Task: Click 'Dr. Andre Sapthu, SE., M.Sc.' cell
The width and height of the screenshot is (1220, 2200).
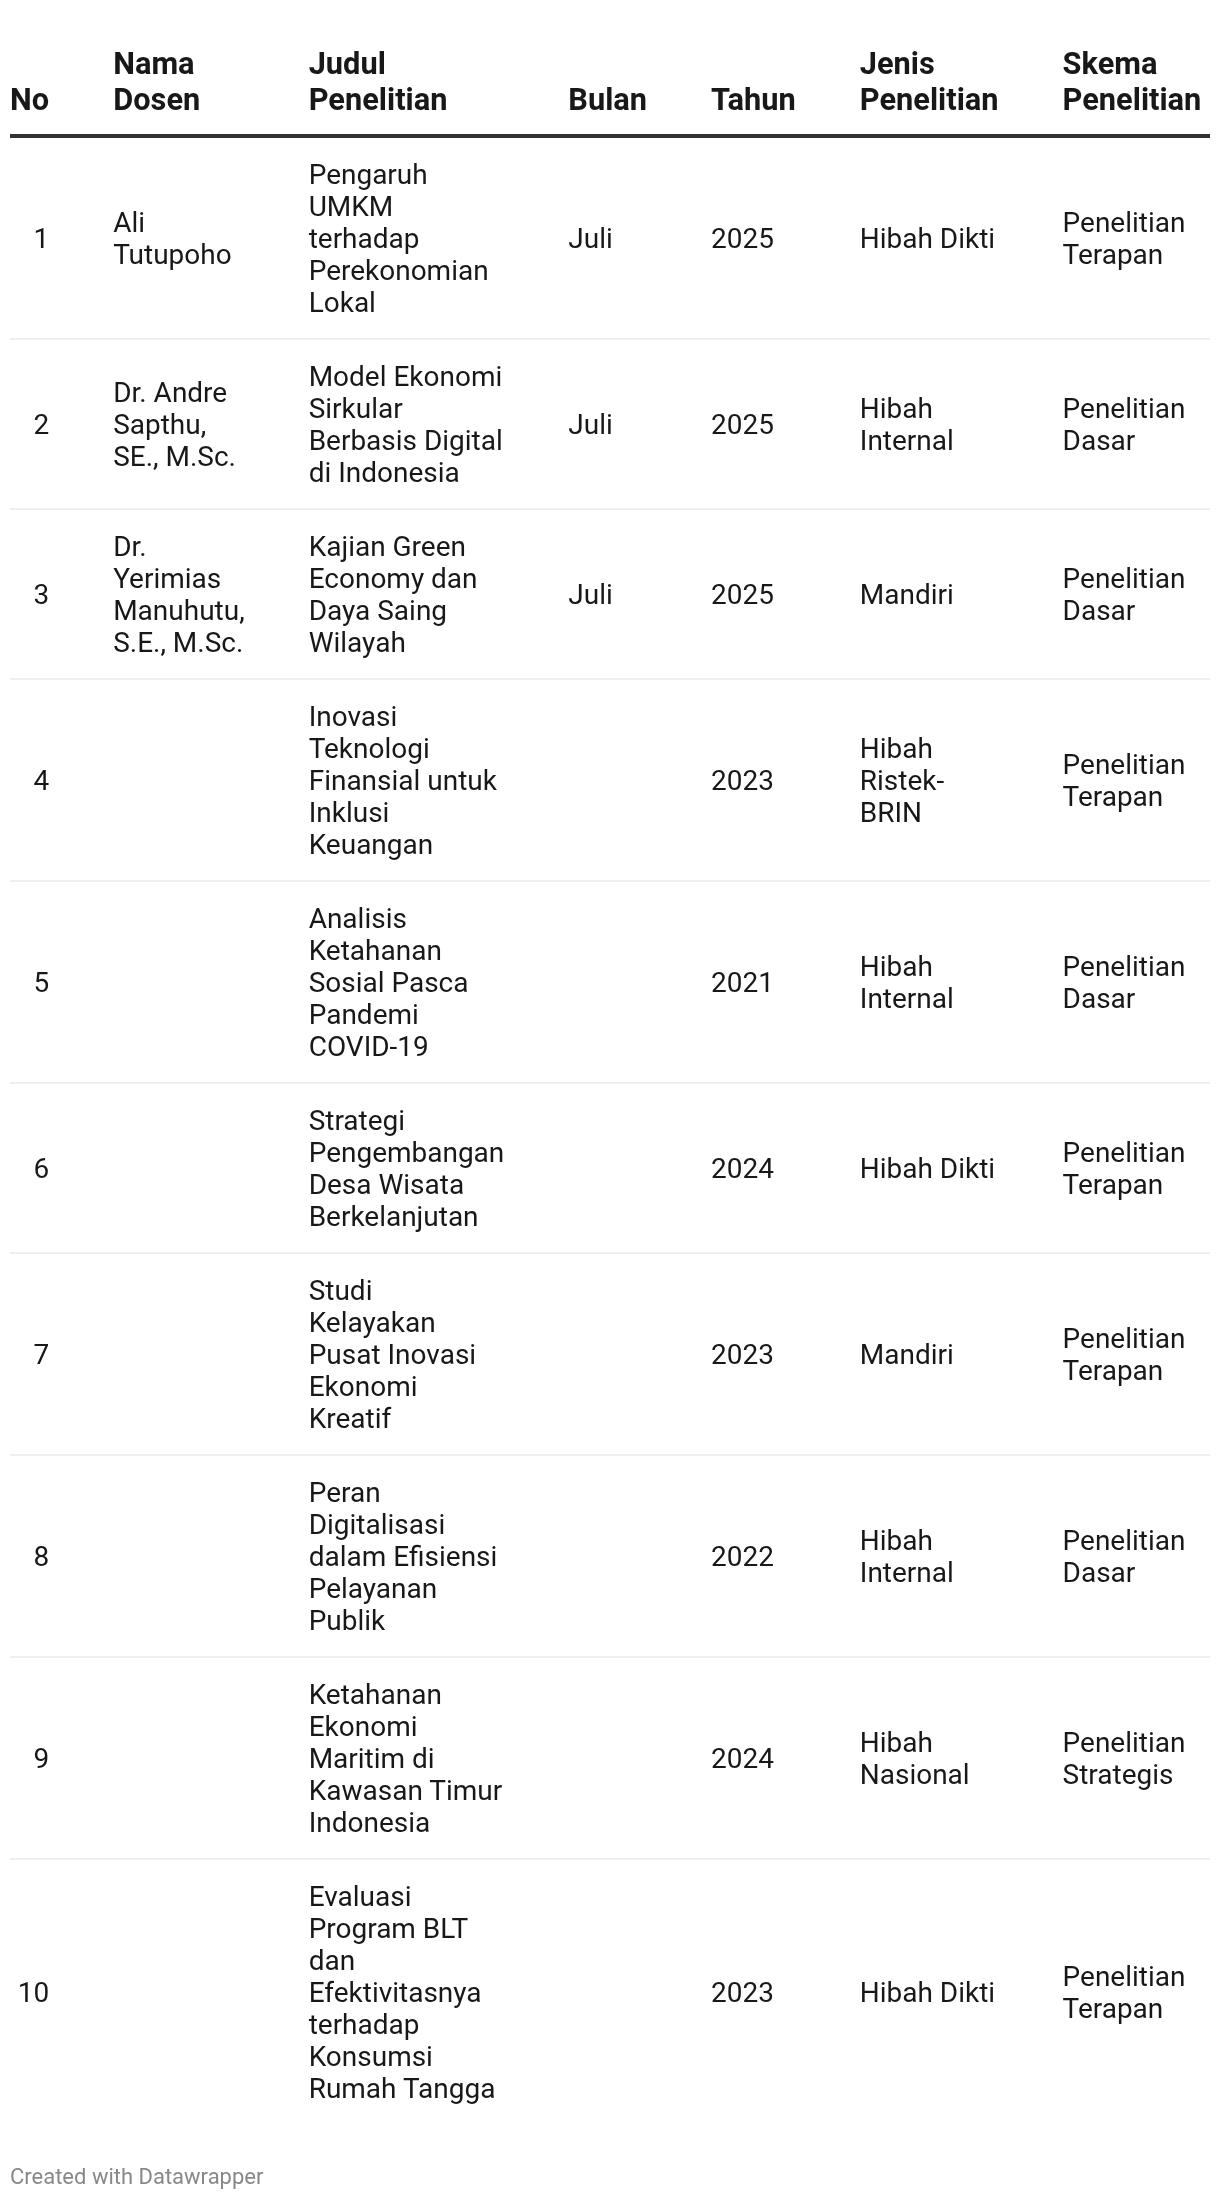Action: click(x=174, y=424)
